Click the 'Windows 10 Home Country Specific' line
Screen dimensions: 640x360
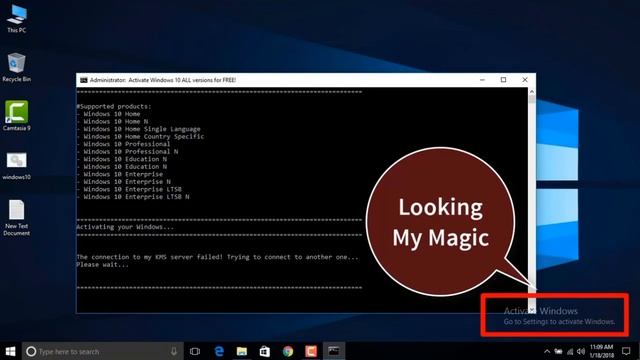click(x=140, y=136)
